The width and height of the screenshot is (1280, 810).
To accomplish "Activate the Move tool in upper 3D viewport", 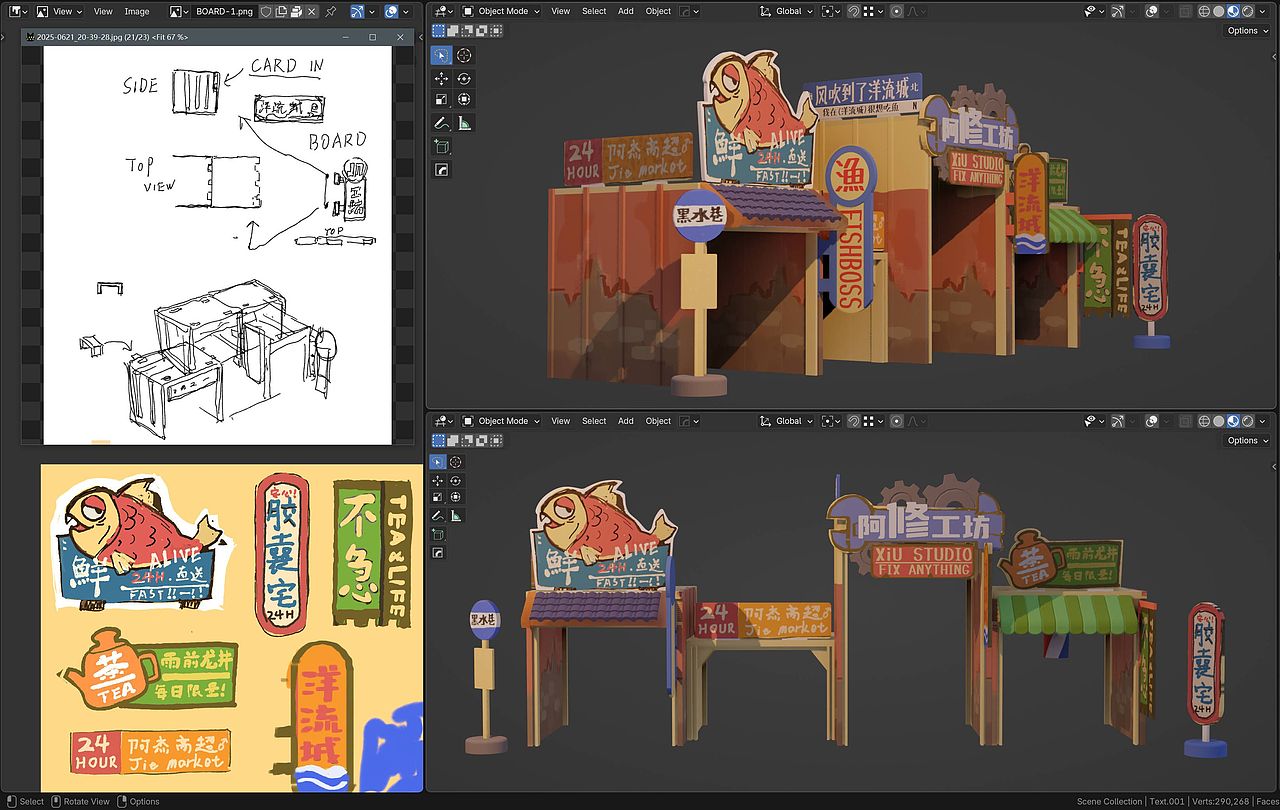I will (x=441, y=78).
